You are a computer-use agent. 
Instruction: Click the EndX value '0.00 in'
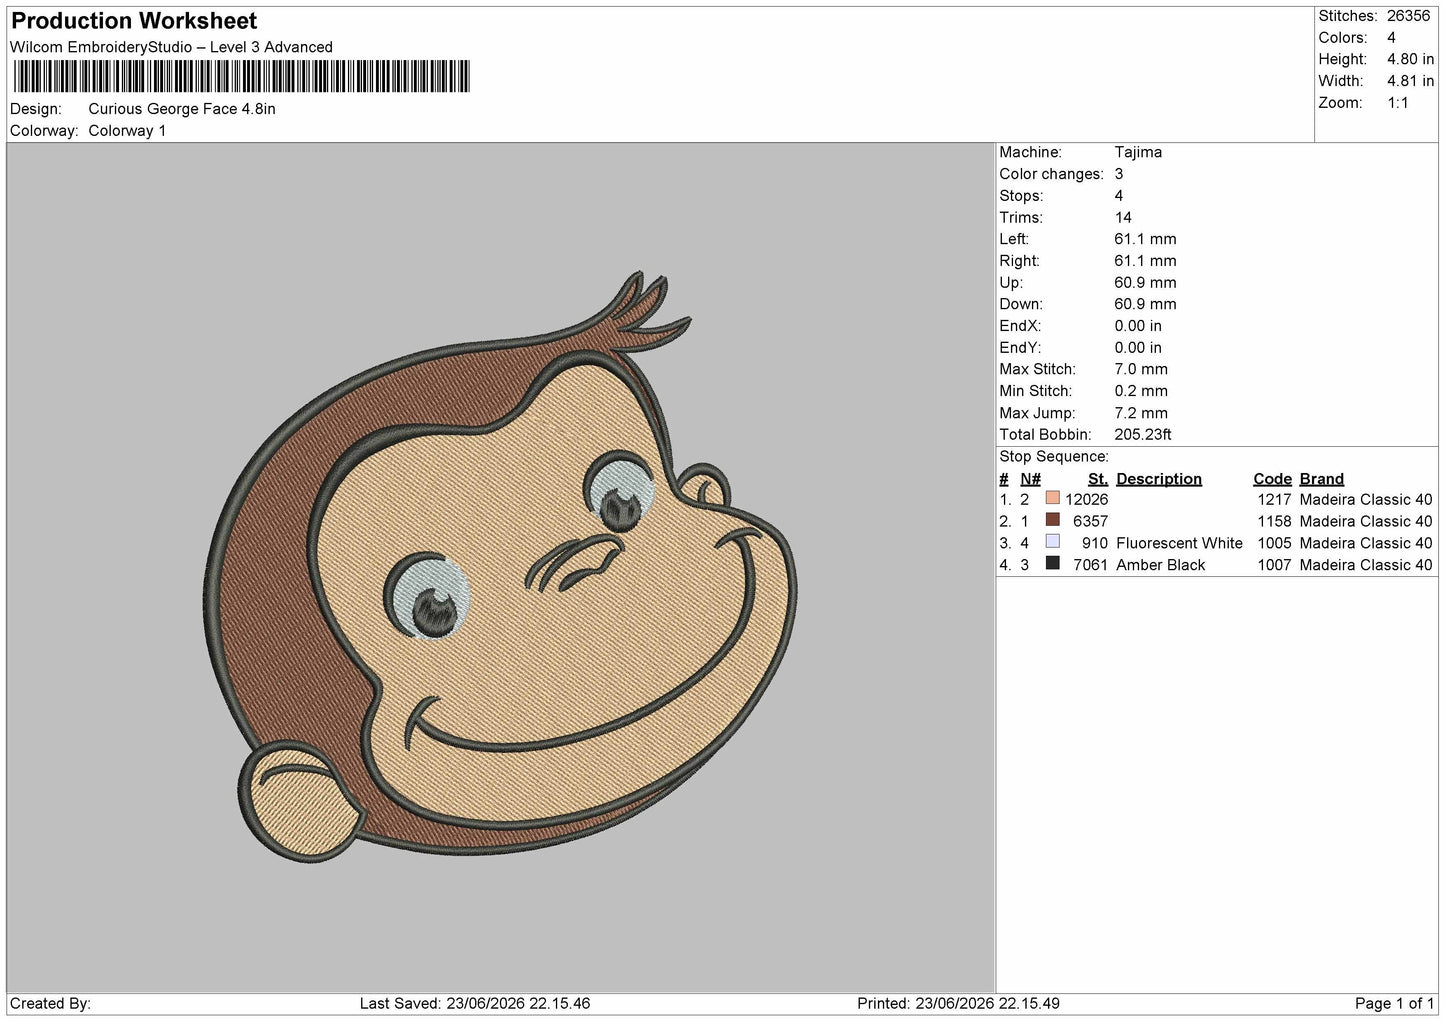(1138, 326)
